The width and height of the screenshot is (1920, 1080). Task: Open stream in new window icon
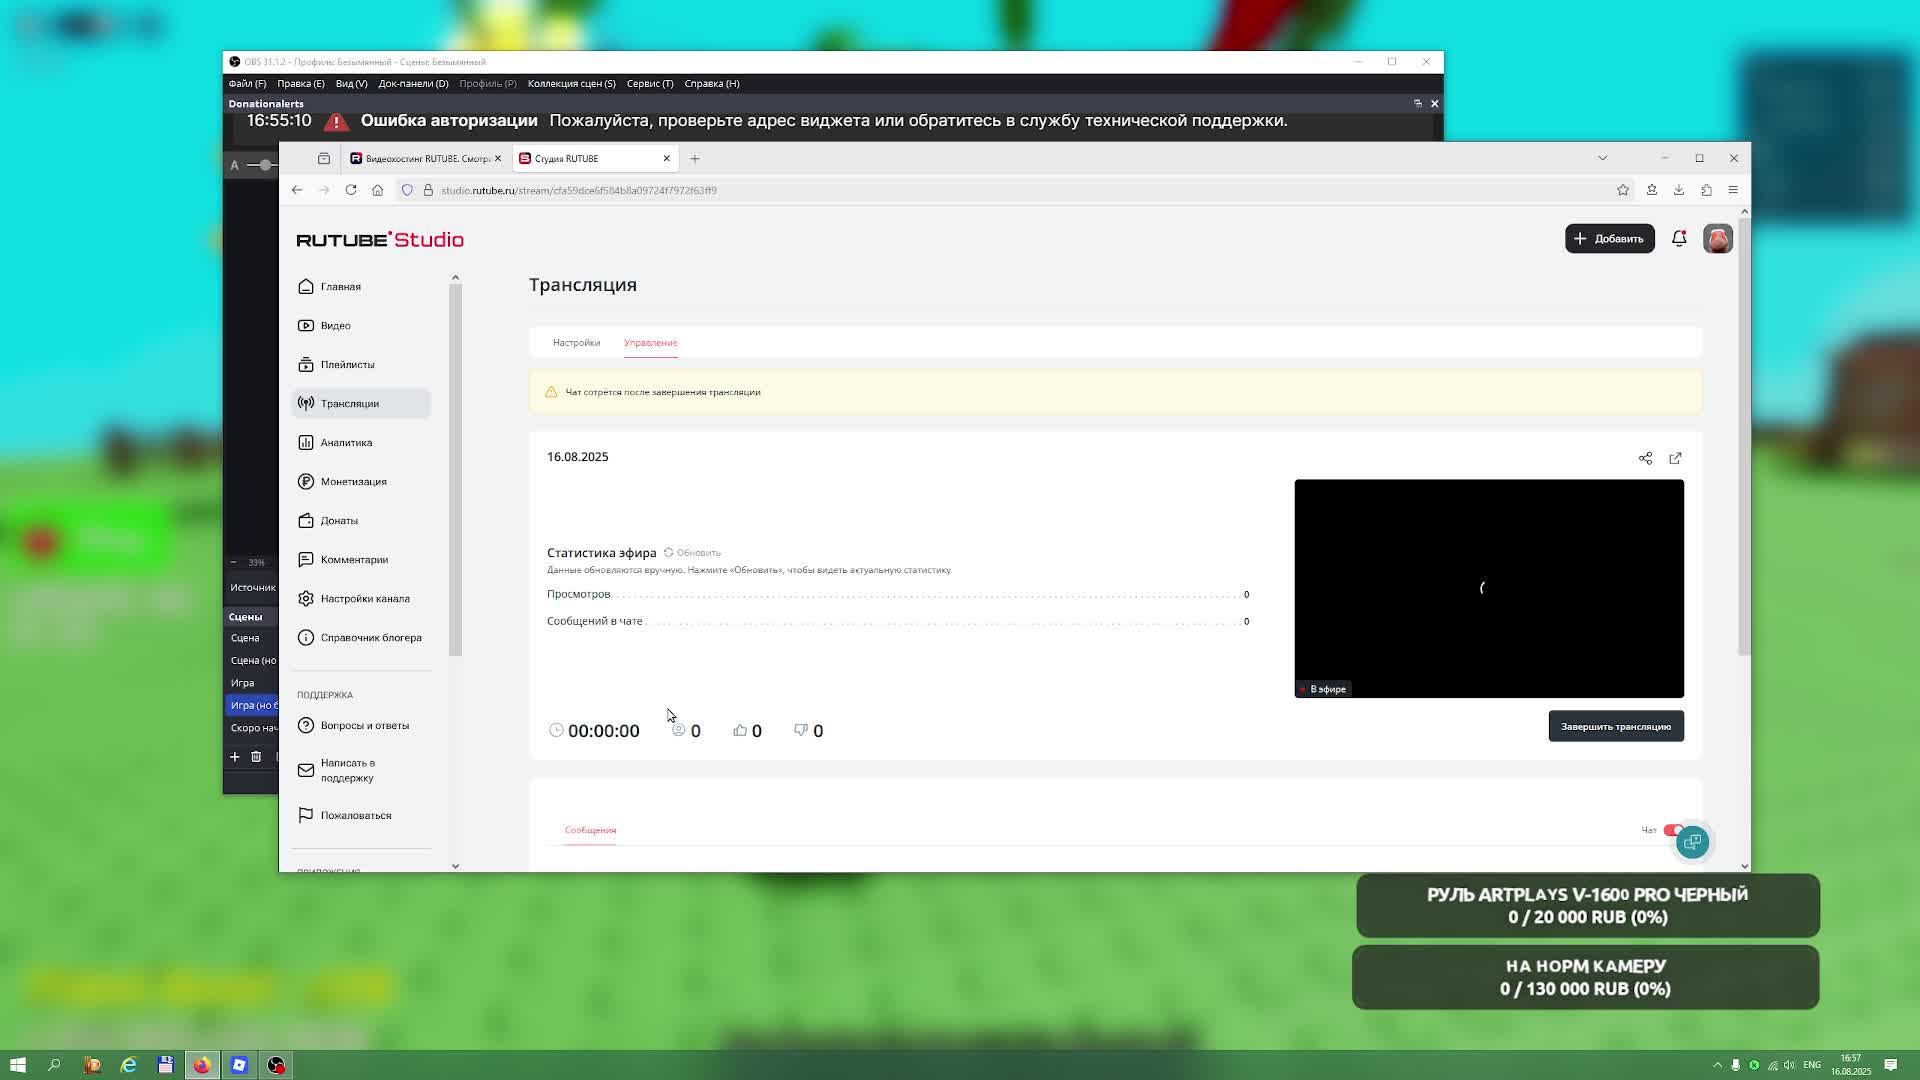pyautogui.click(x=1675, y=458)
